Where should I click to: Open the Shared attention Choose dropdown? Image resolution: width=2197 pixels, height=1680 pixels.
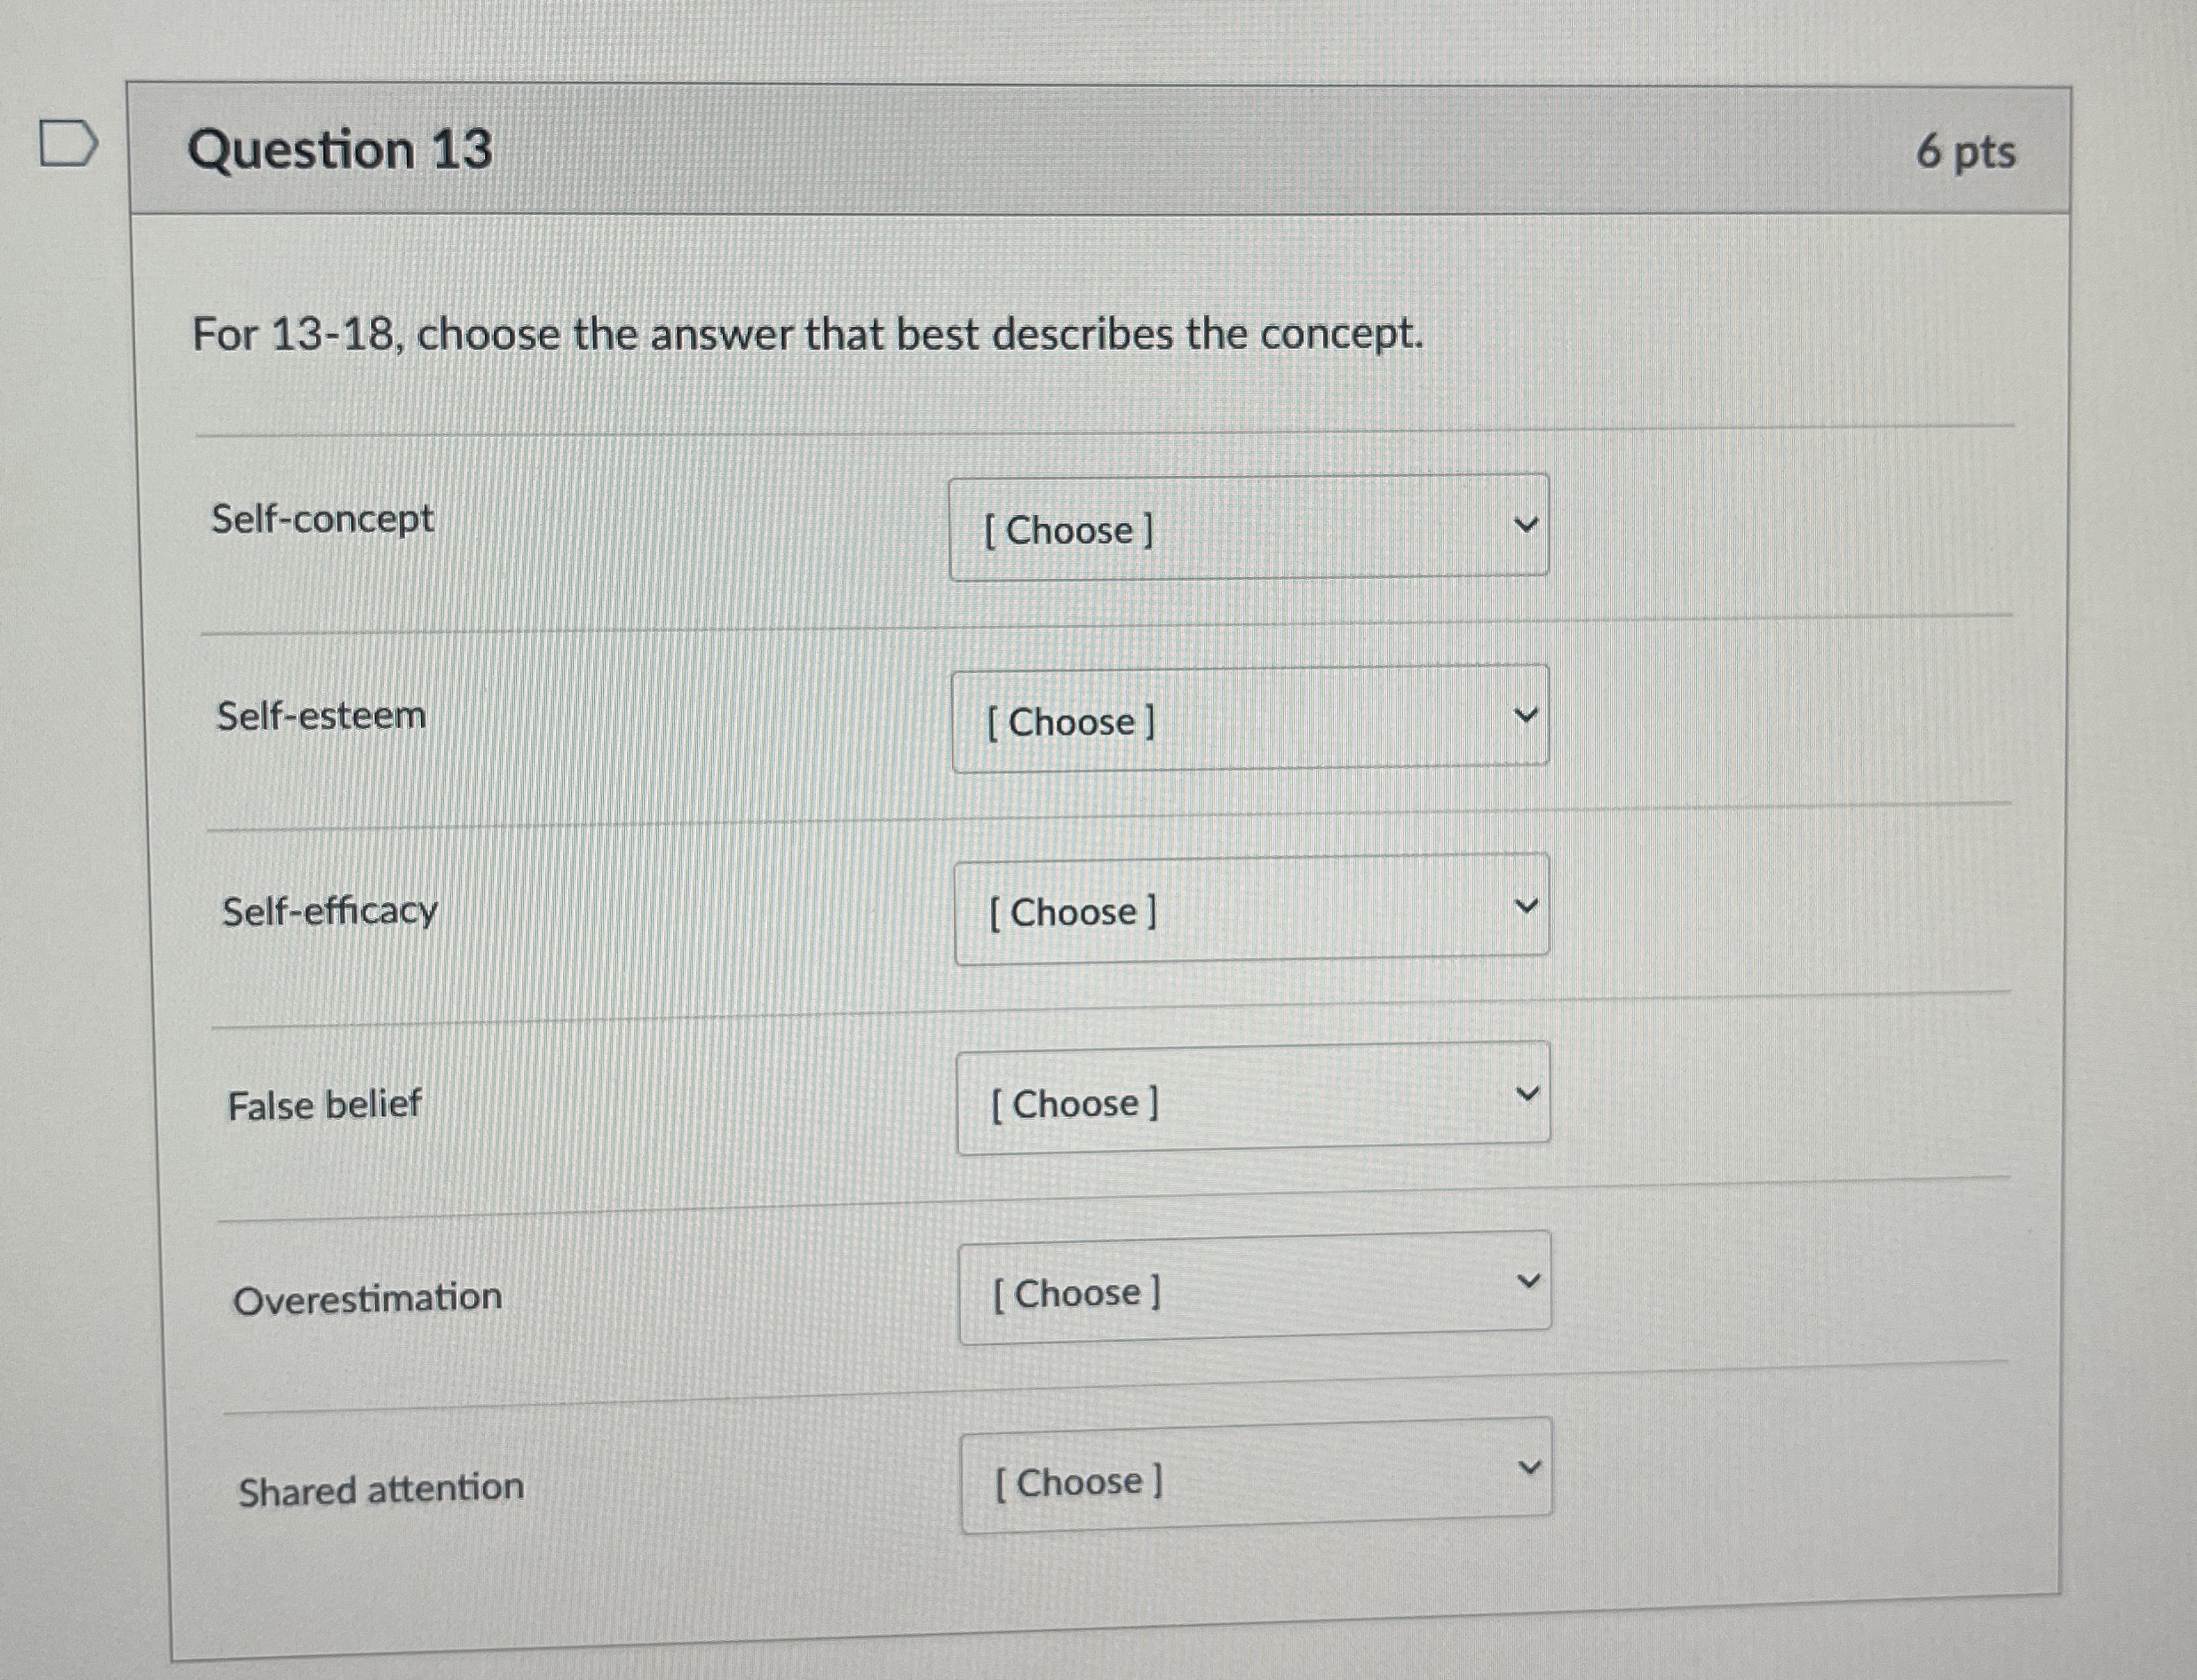click(1253, 1481)
